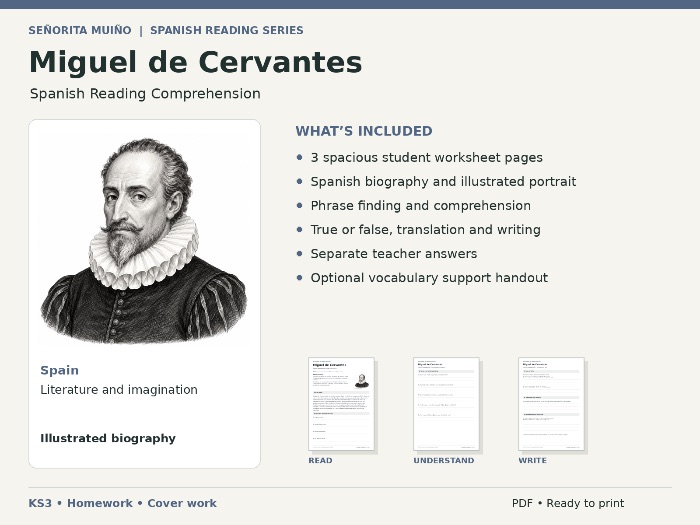Click 'Illustrated biography' bold label
This screenshot has width=700, height=525.
pos(108,438)
